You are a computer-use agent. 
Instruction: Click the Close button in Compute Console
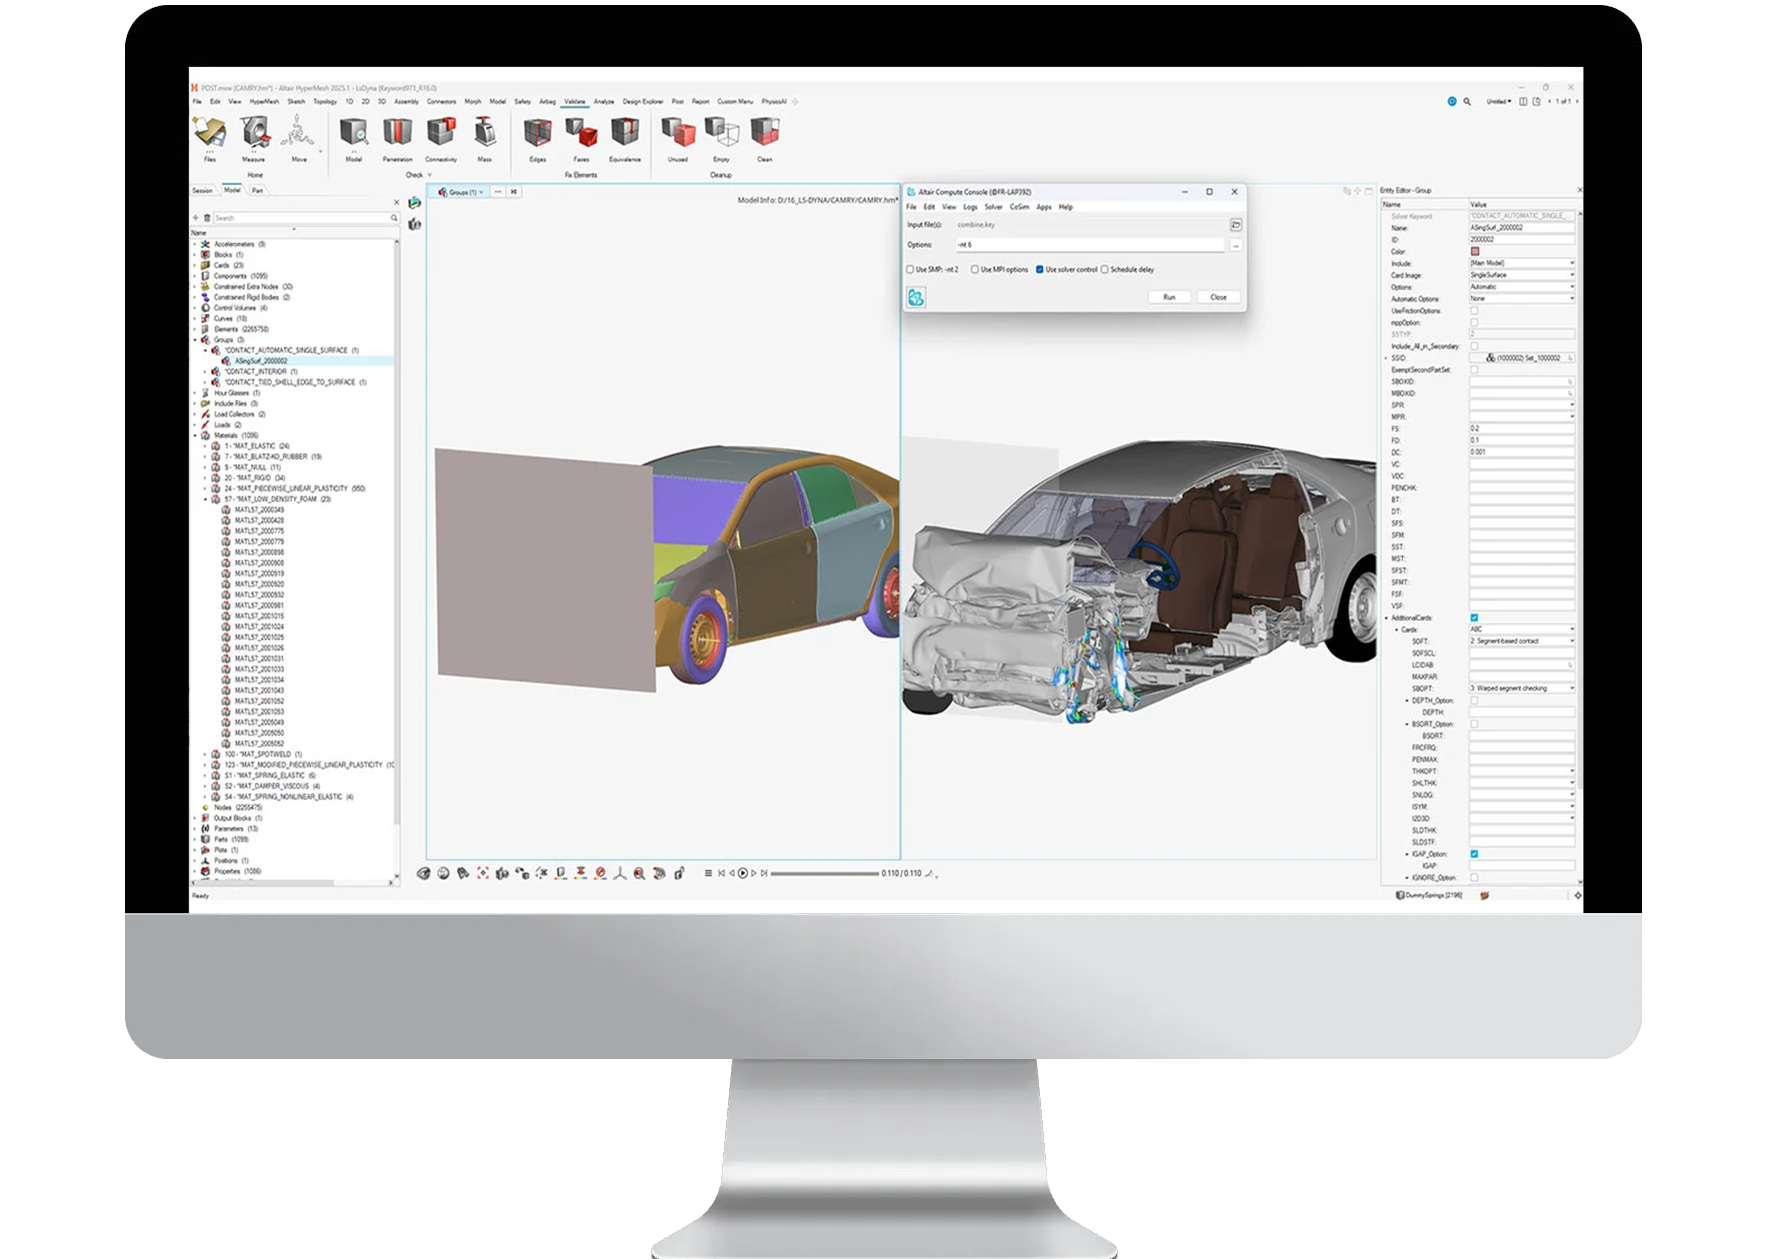click(1218, 297)
